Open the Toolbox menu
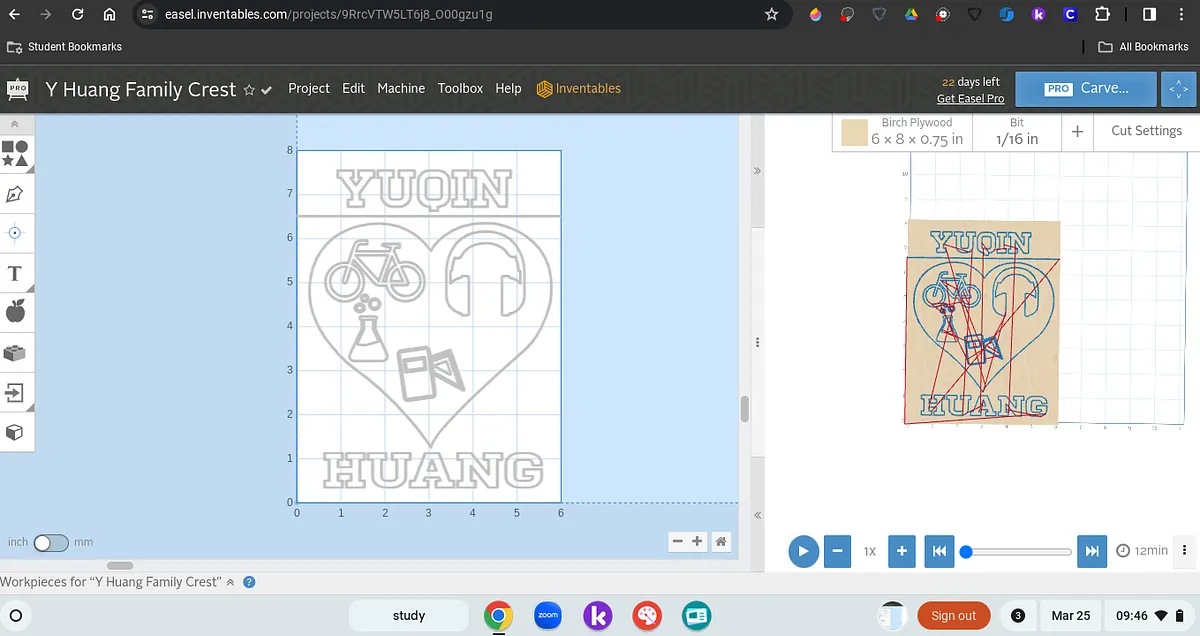The width and height of the screenshot is (1200, 636). pyautogui.click(x=460, y=88)
